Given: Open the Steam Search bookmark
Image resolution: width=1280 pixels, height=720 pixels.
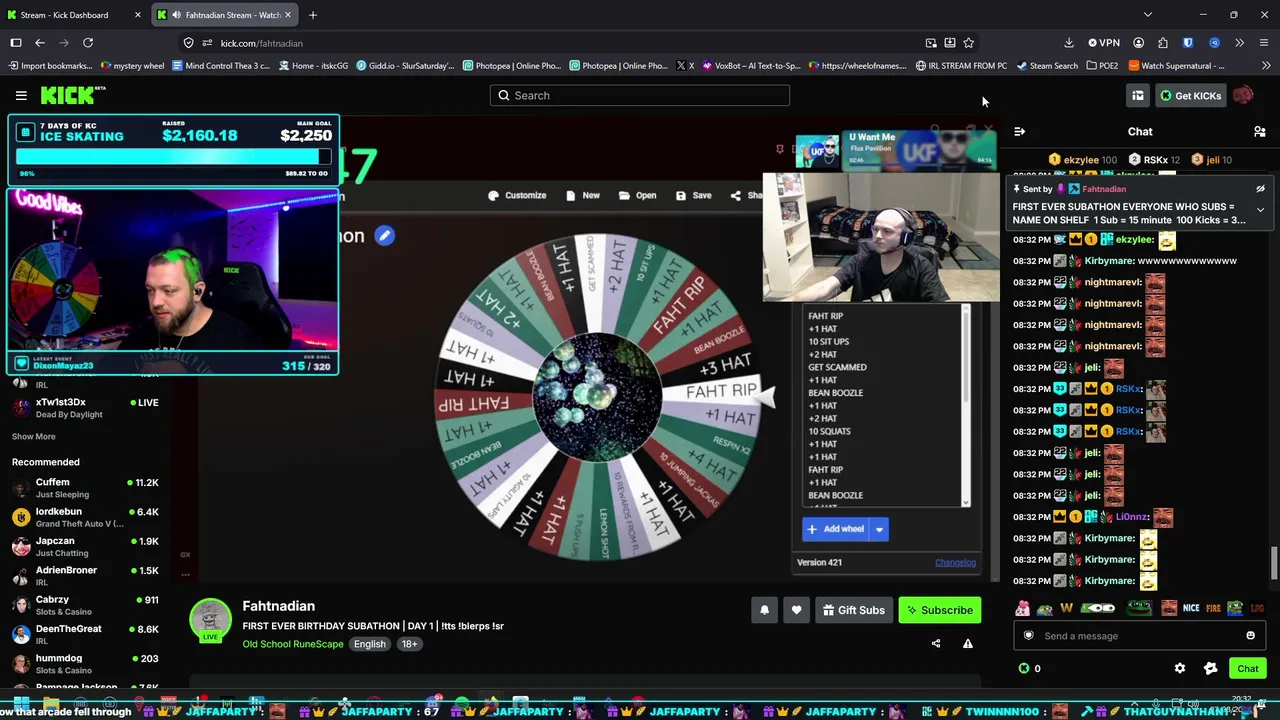Looking at the screenshot, I should click(x=1047, y=66).
